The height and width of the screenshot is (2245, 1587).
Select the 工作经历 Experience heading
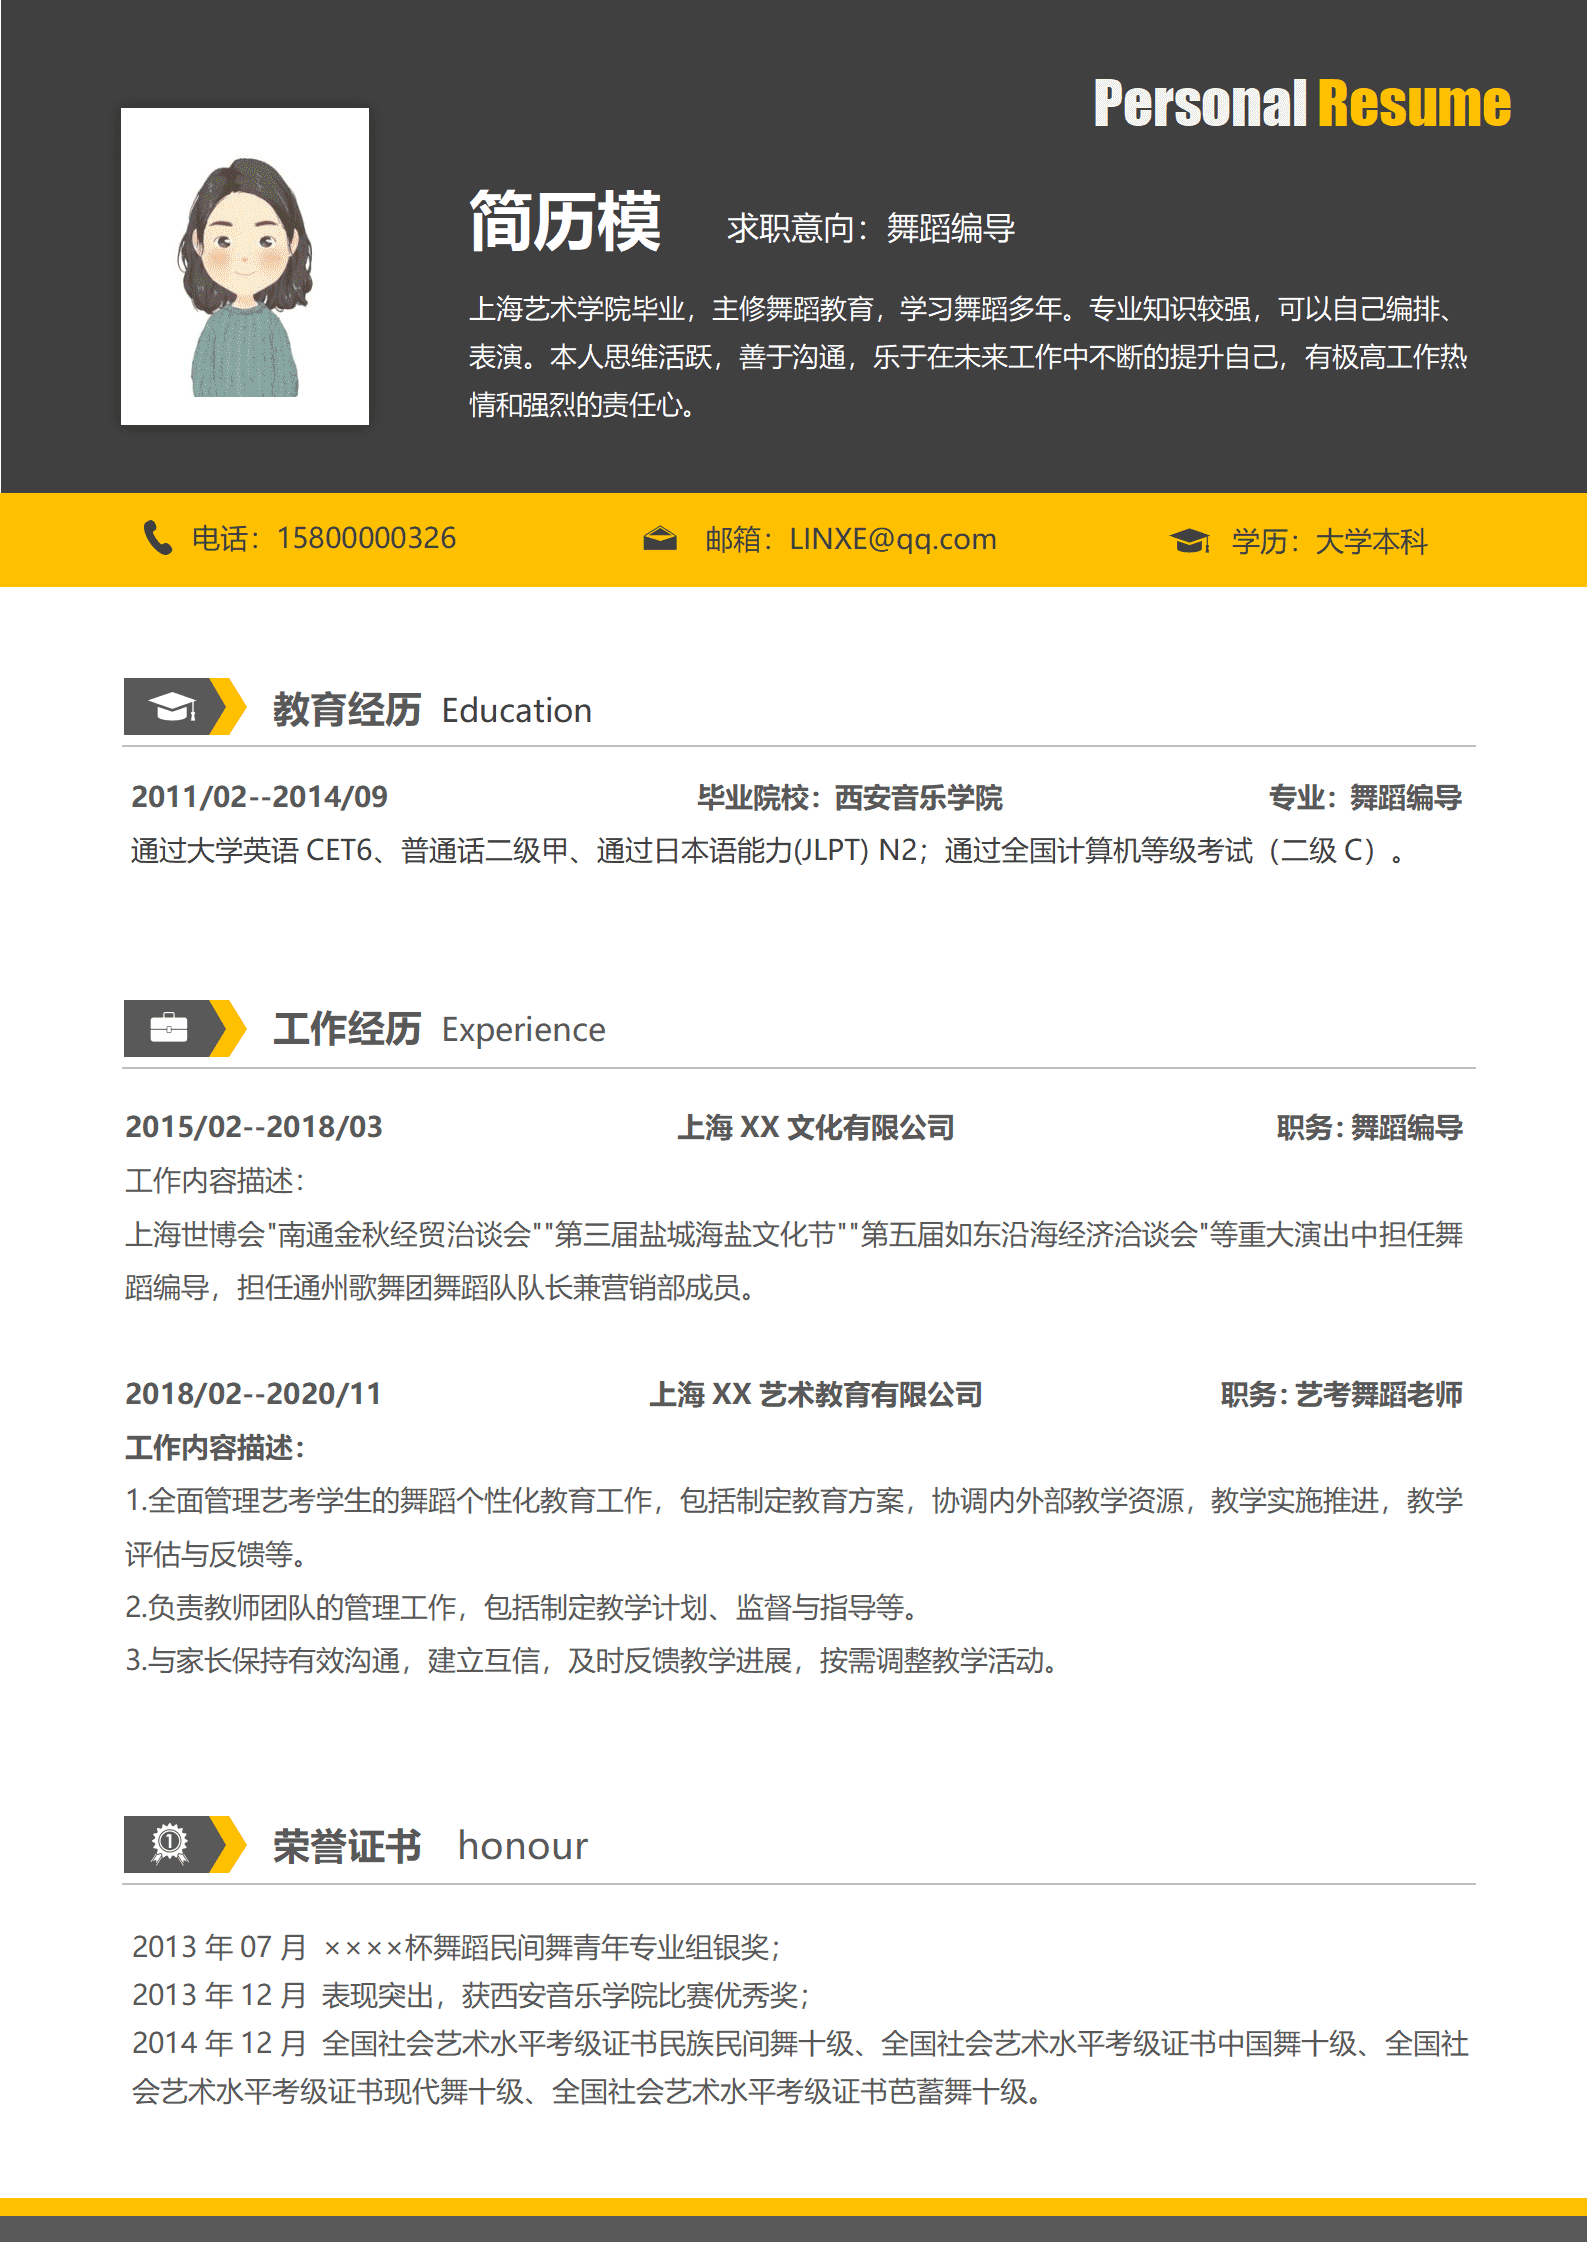click(439, 1029)
